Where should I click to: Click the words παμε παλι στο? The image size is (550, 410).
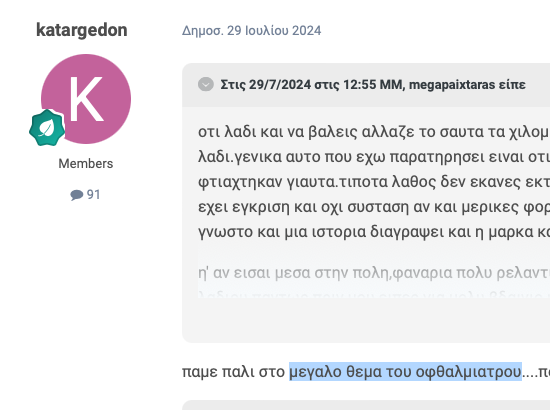pos(233,372)
